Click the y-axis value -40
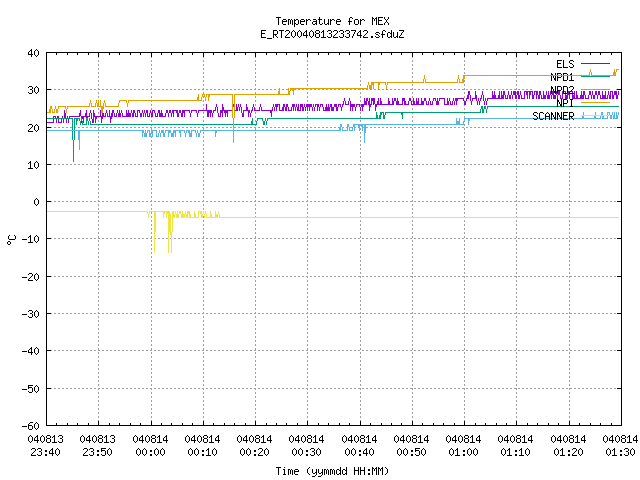This screenshot has height=480, width=640. click(x=31, y=351)
